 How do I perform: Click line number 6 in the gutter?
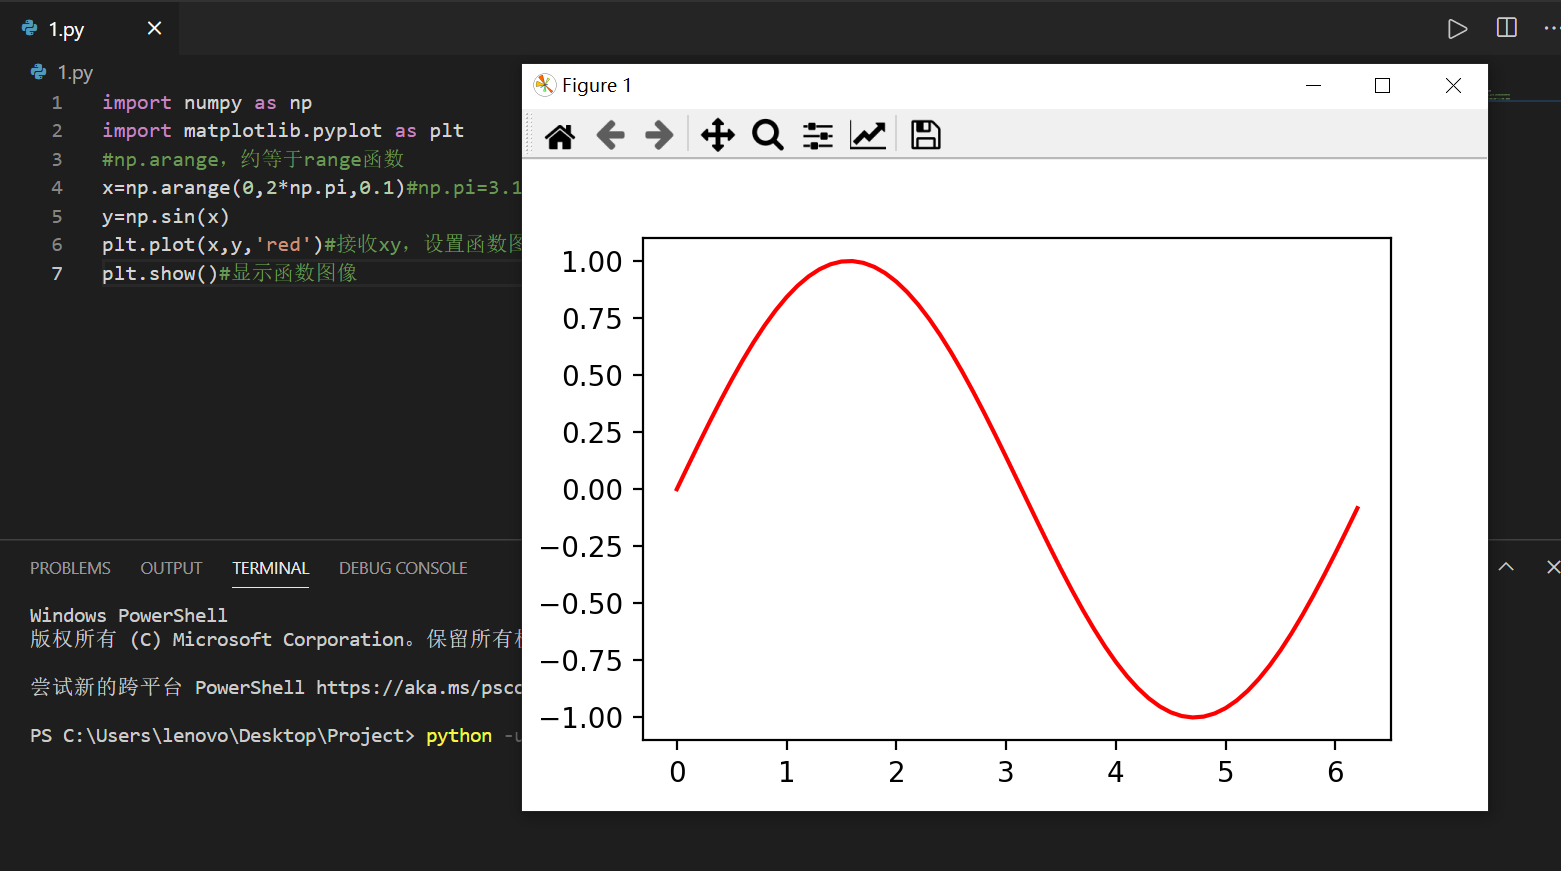(x=57, y=244)
